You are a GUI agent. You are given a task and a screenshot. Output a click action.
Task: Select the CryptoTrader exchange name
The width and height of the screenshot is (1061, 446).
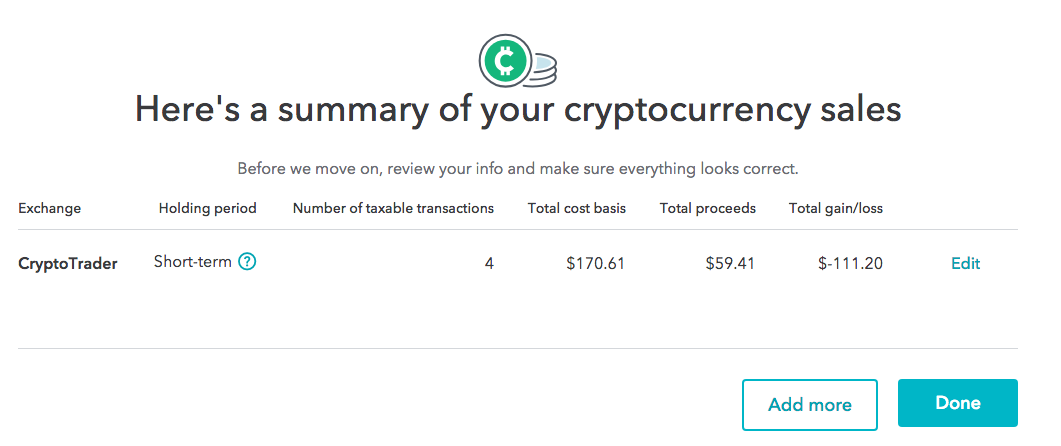coord(68,264)
